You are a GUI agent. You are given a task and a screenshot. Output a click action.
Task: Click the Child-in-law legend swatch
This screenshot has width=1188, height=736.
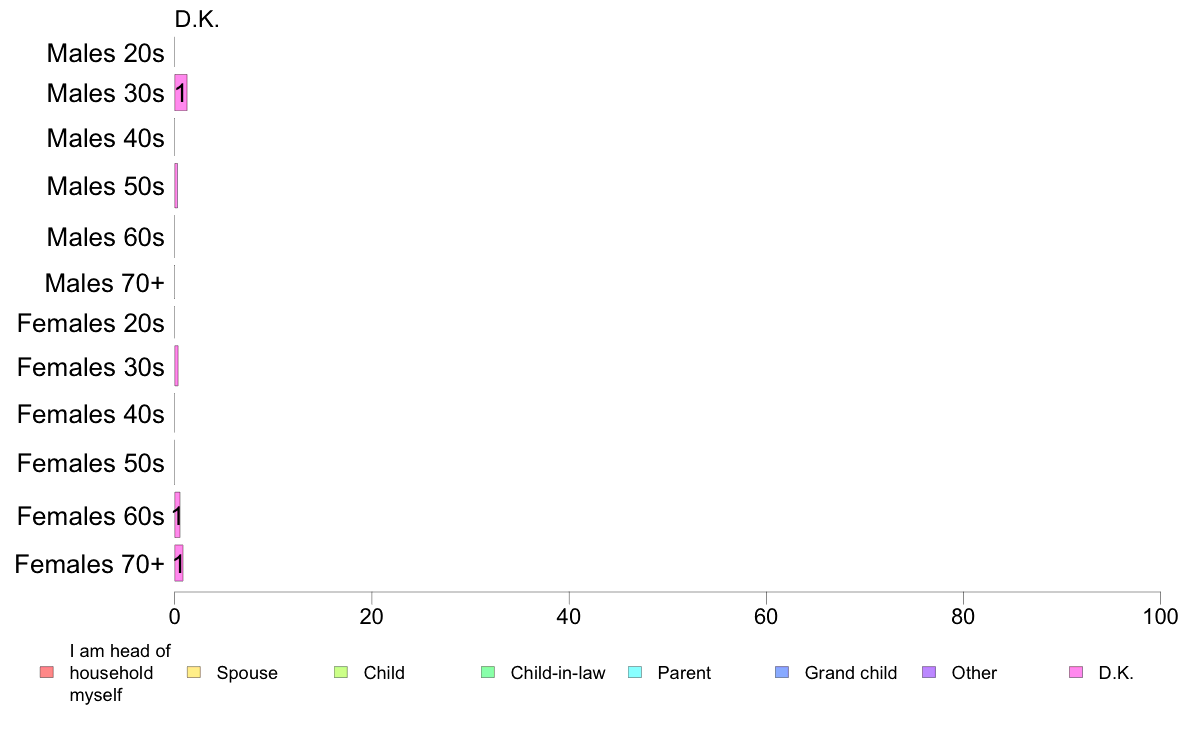tap(487, 672)
